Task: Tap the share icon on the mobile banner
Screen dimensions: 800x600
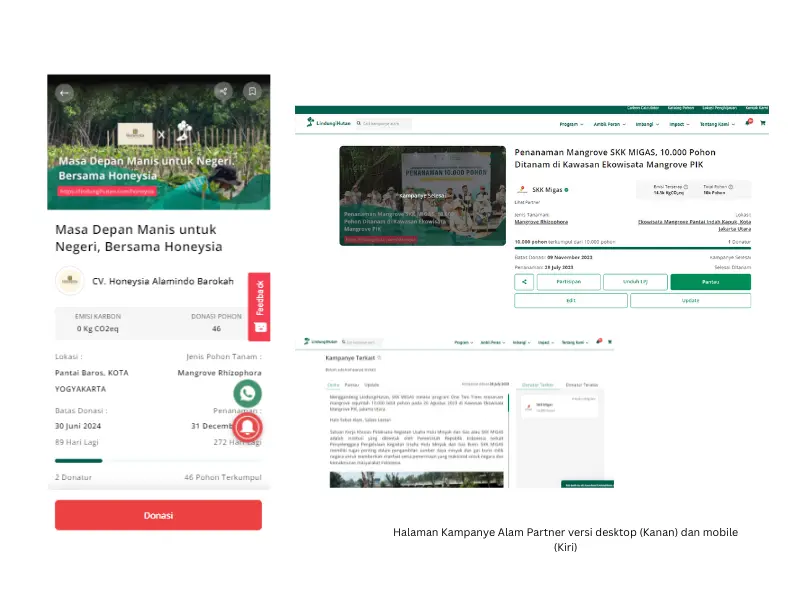Action: [223, 92]
